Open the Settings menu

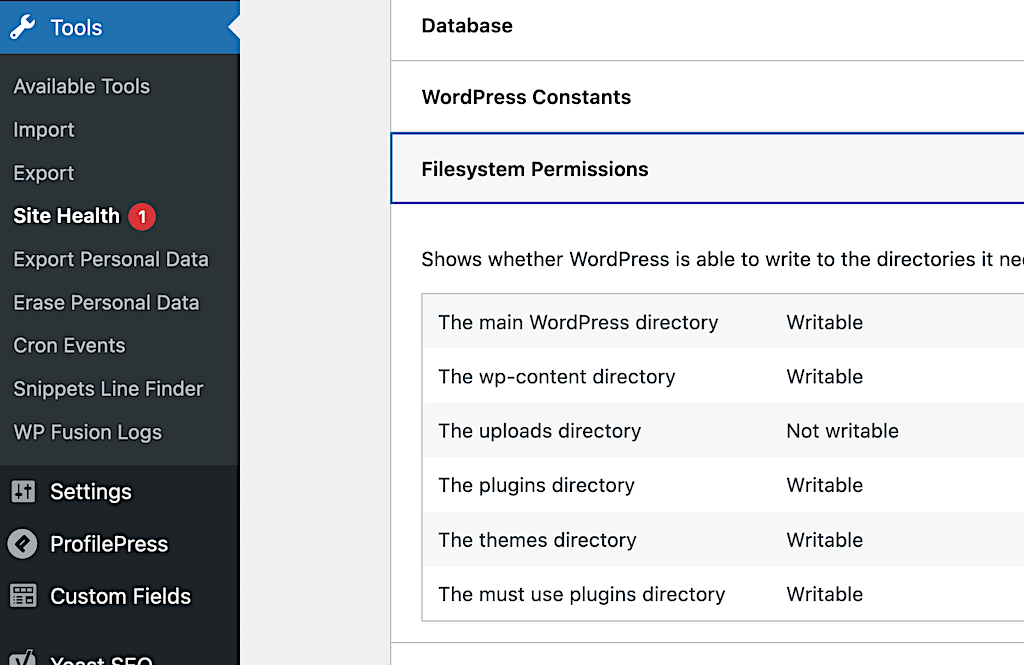120,491
